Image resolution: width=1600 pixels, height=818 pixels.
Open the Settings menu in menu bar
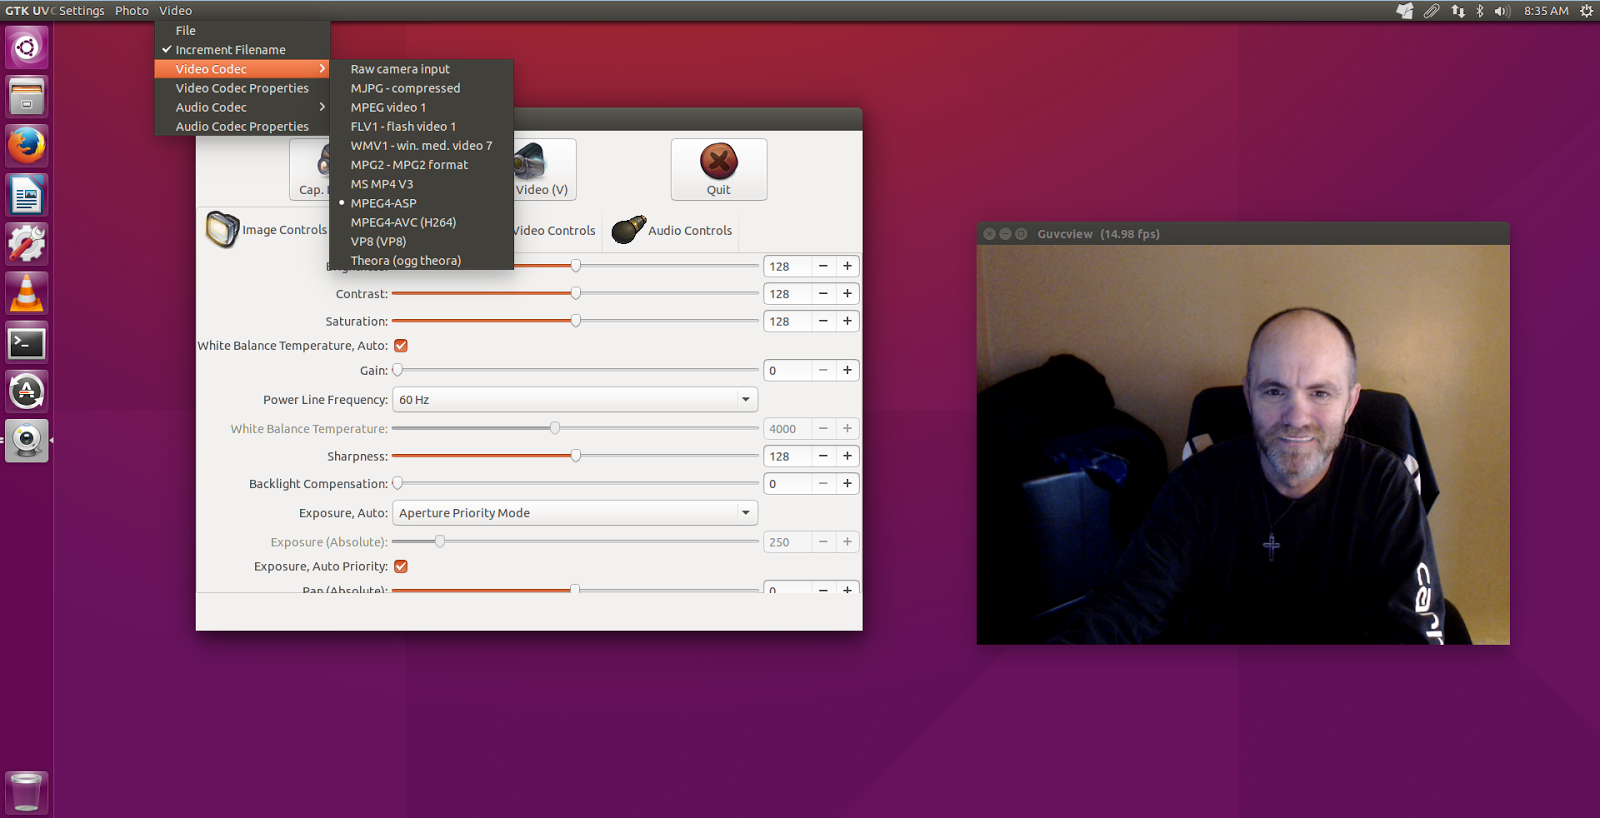(81, 11)
